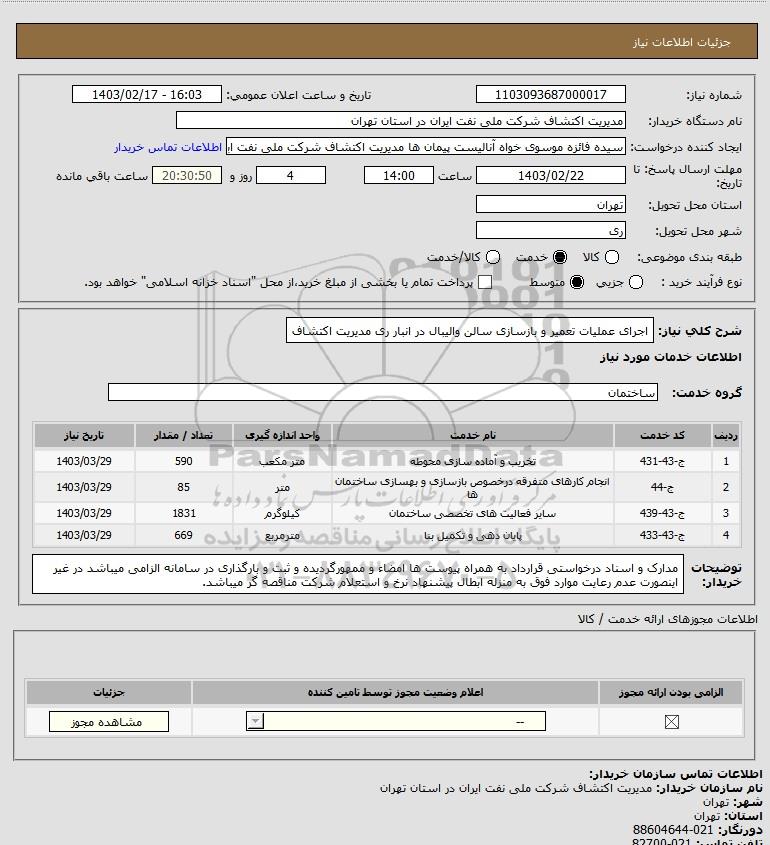This screenshot has height=845, width=770.
Task: Open the permit status dropdown arrow
Action: pos(255,721)
